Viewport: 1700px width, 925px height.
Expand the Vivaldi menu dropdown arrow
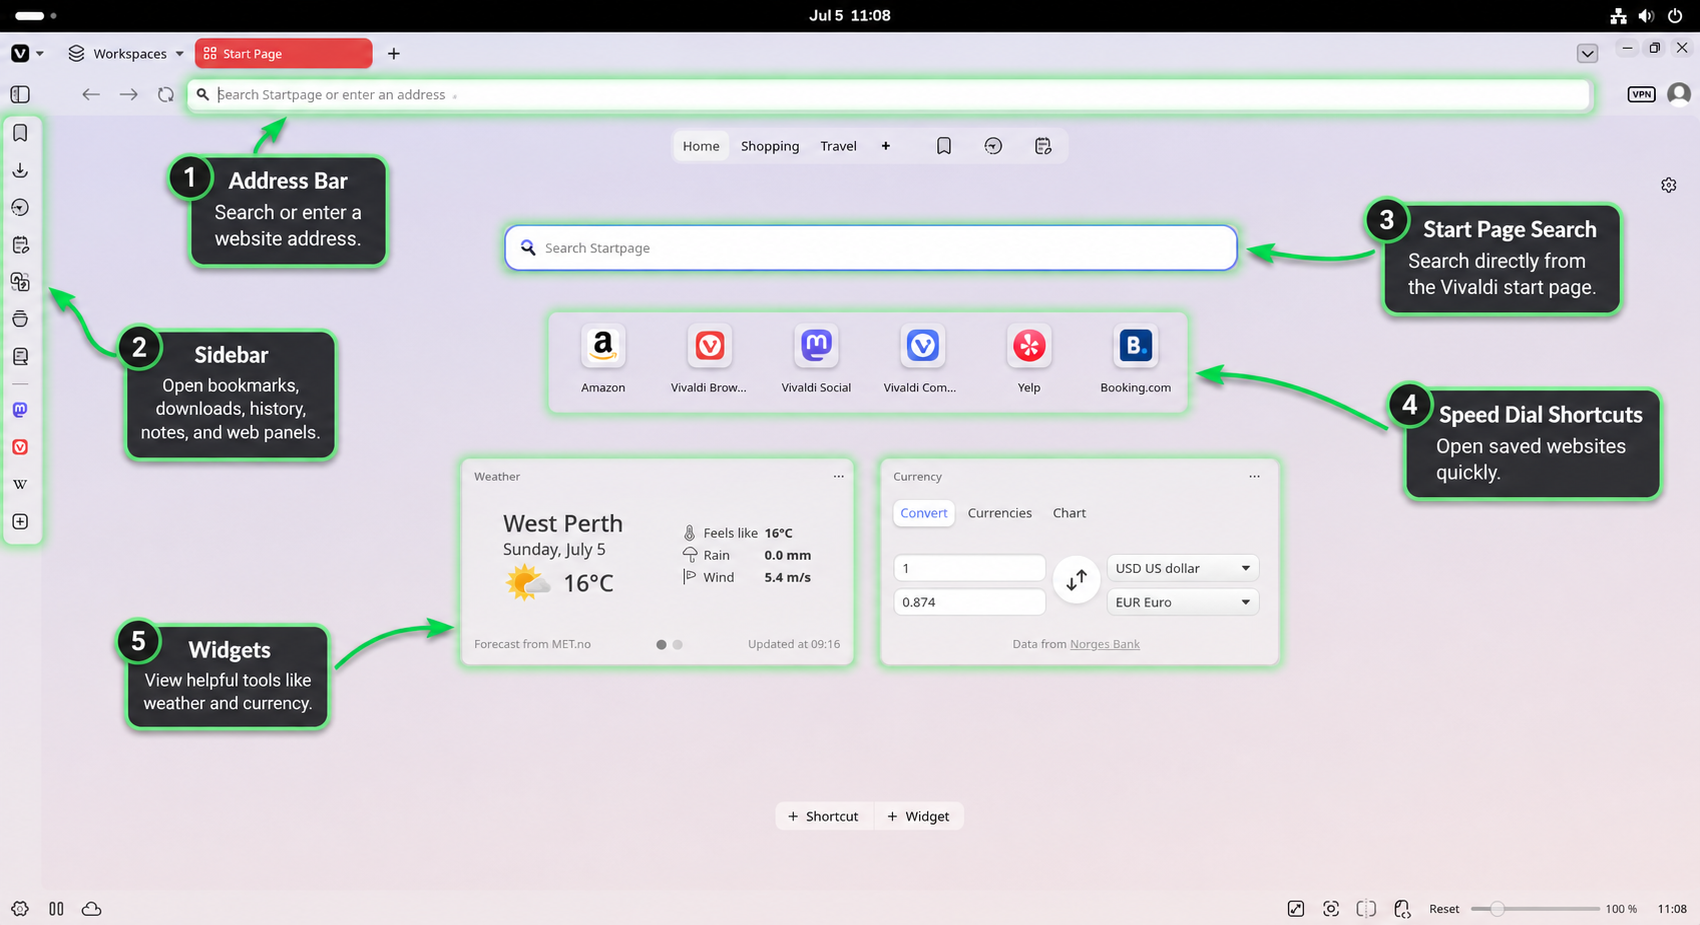[40, 54]
